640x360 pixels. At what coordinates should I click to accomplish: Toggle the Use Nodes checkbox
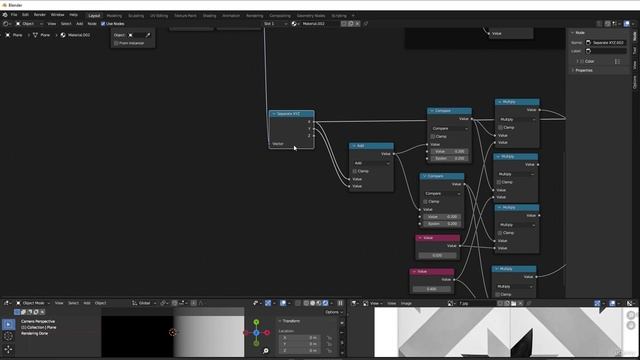(x=103, y=24)
